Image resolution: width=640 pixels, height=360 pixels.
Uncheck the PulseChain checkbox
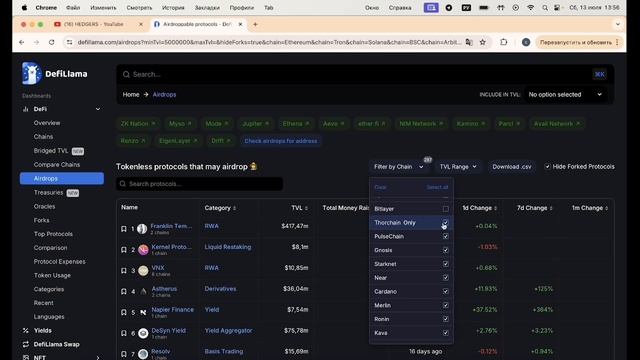click(446, 237)
